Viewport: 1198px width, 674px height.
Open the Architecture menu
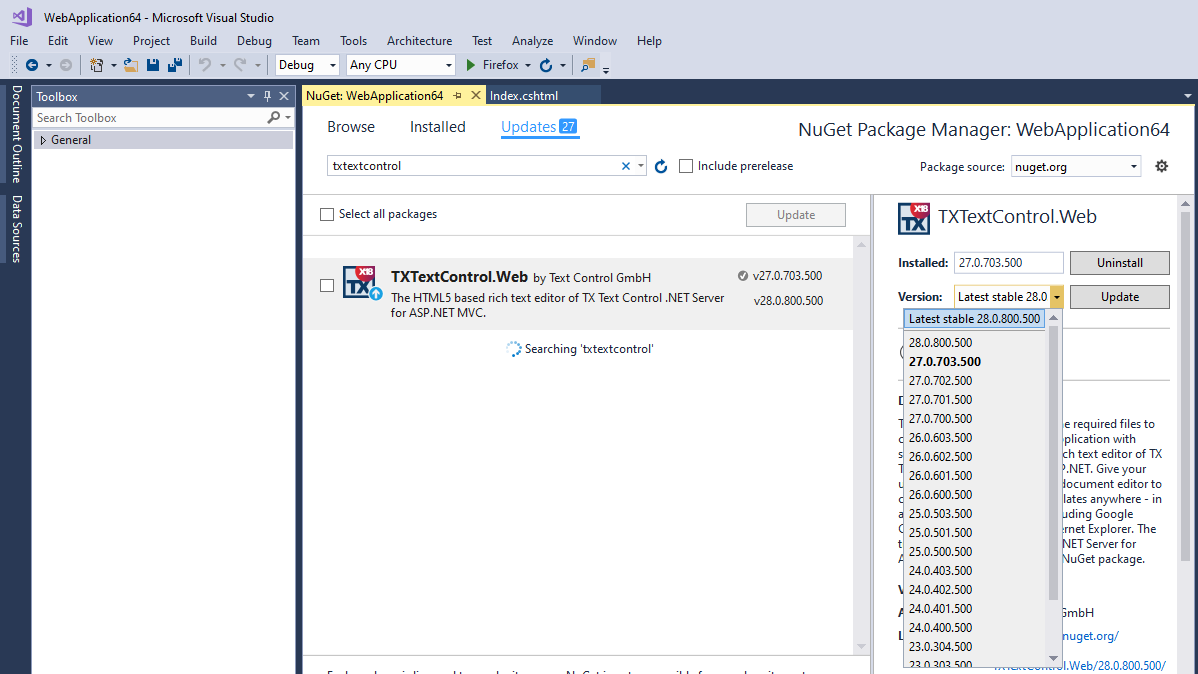(419, 41)
